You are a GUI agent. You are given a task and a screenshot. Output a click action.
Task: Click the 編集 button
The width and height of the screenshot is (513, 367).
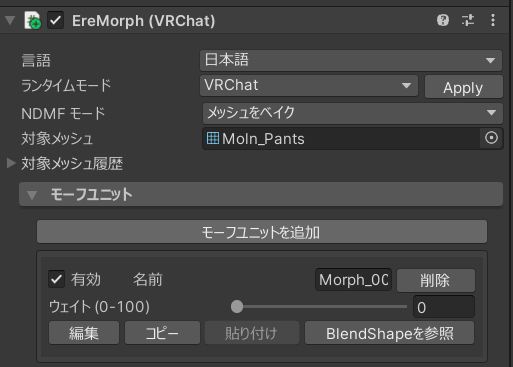pos(84,333)
